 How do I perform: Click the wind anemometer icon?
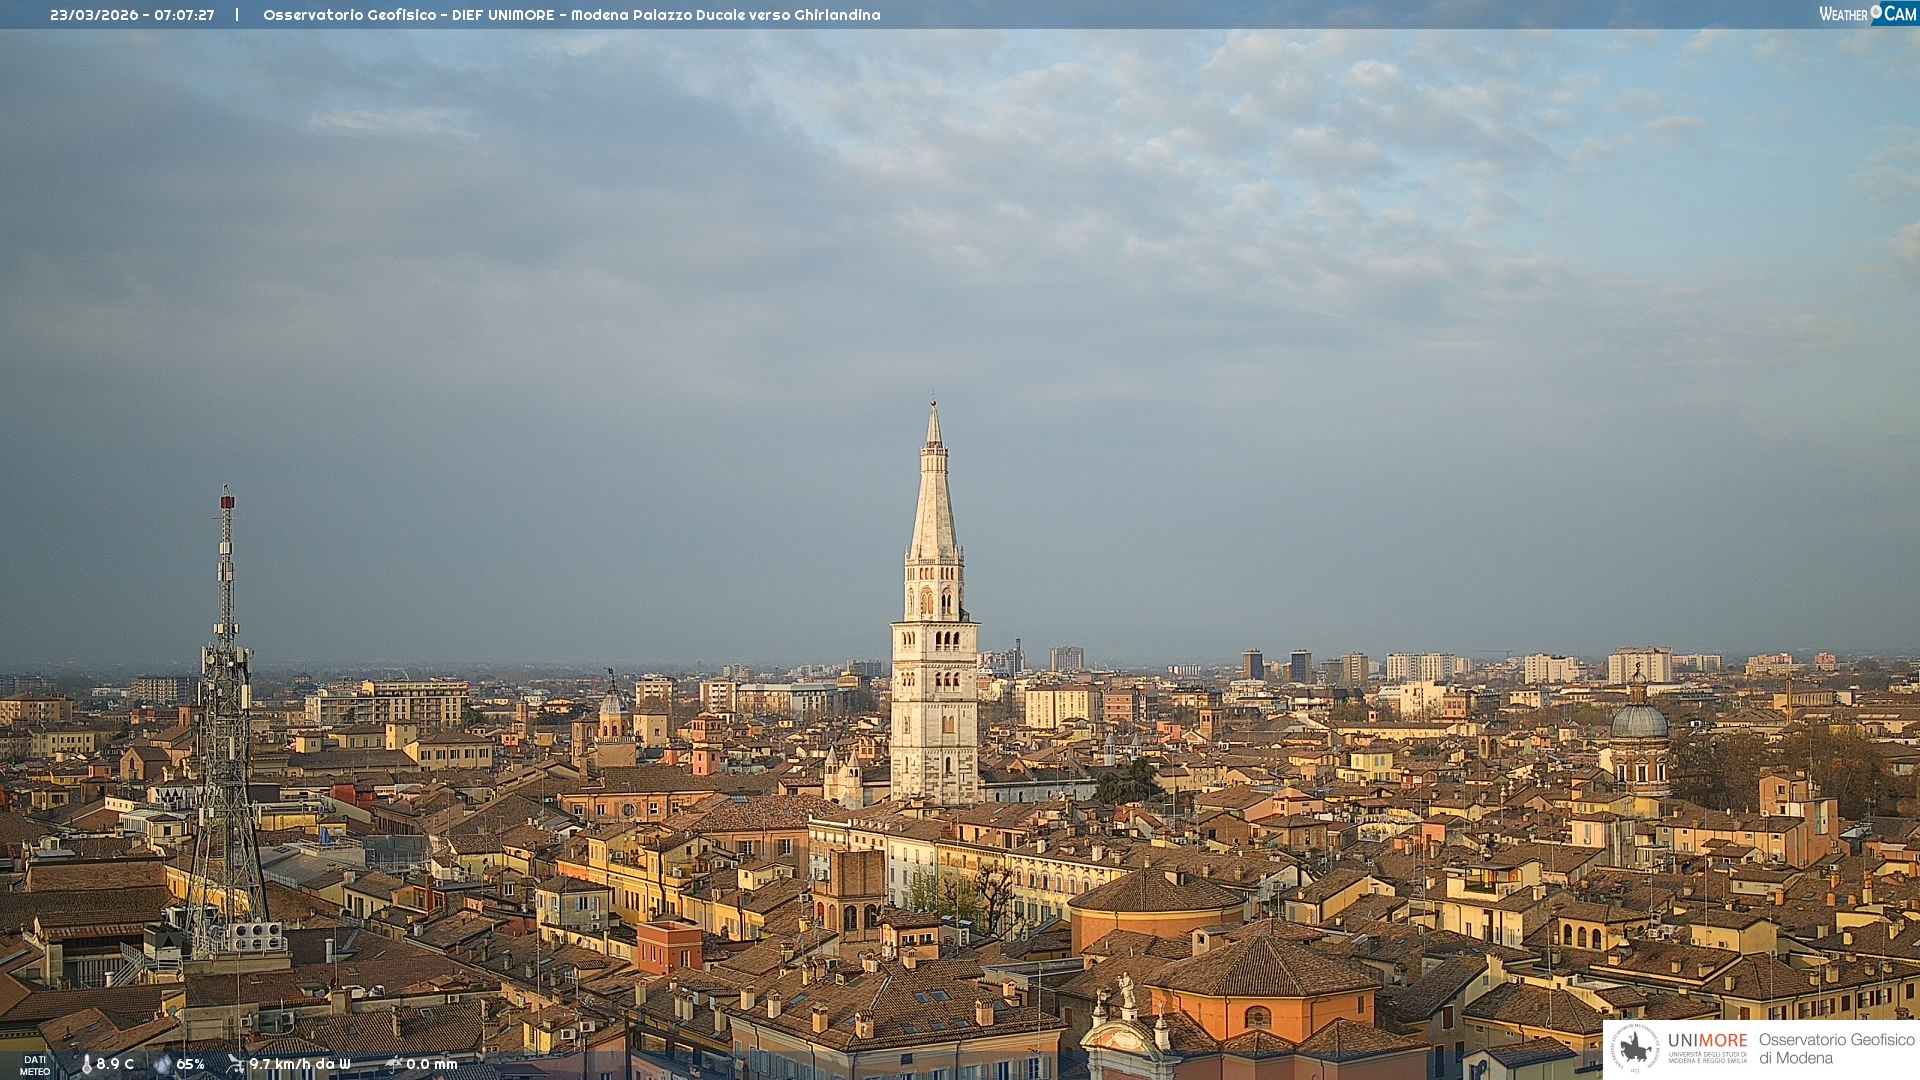[x=235, y=1064]
